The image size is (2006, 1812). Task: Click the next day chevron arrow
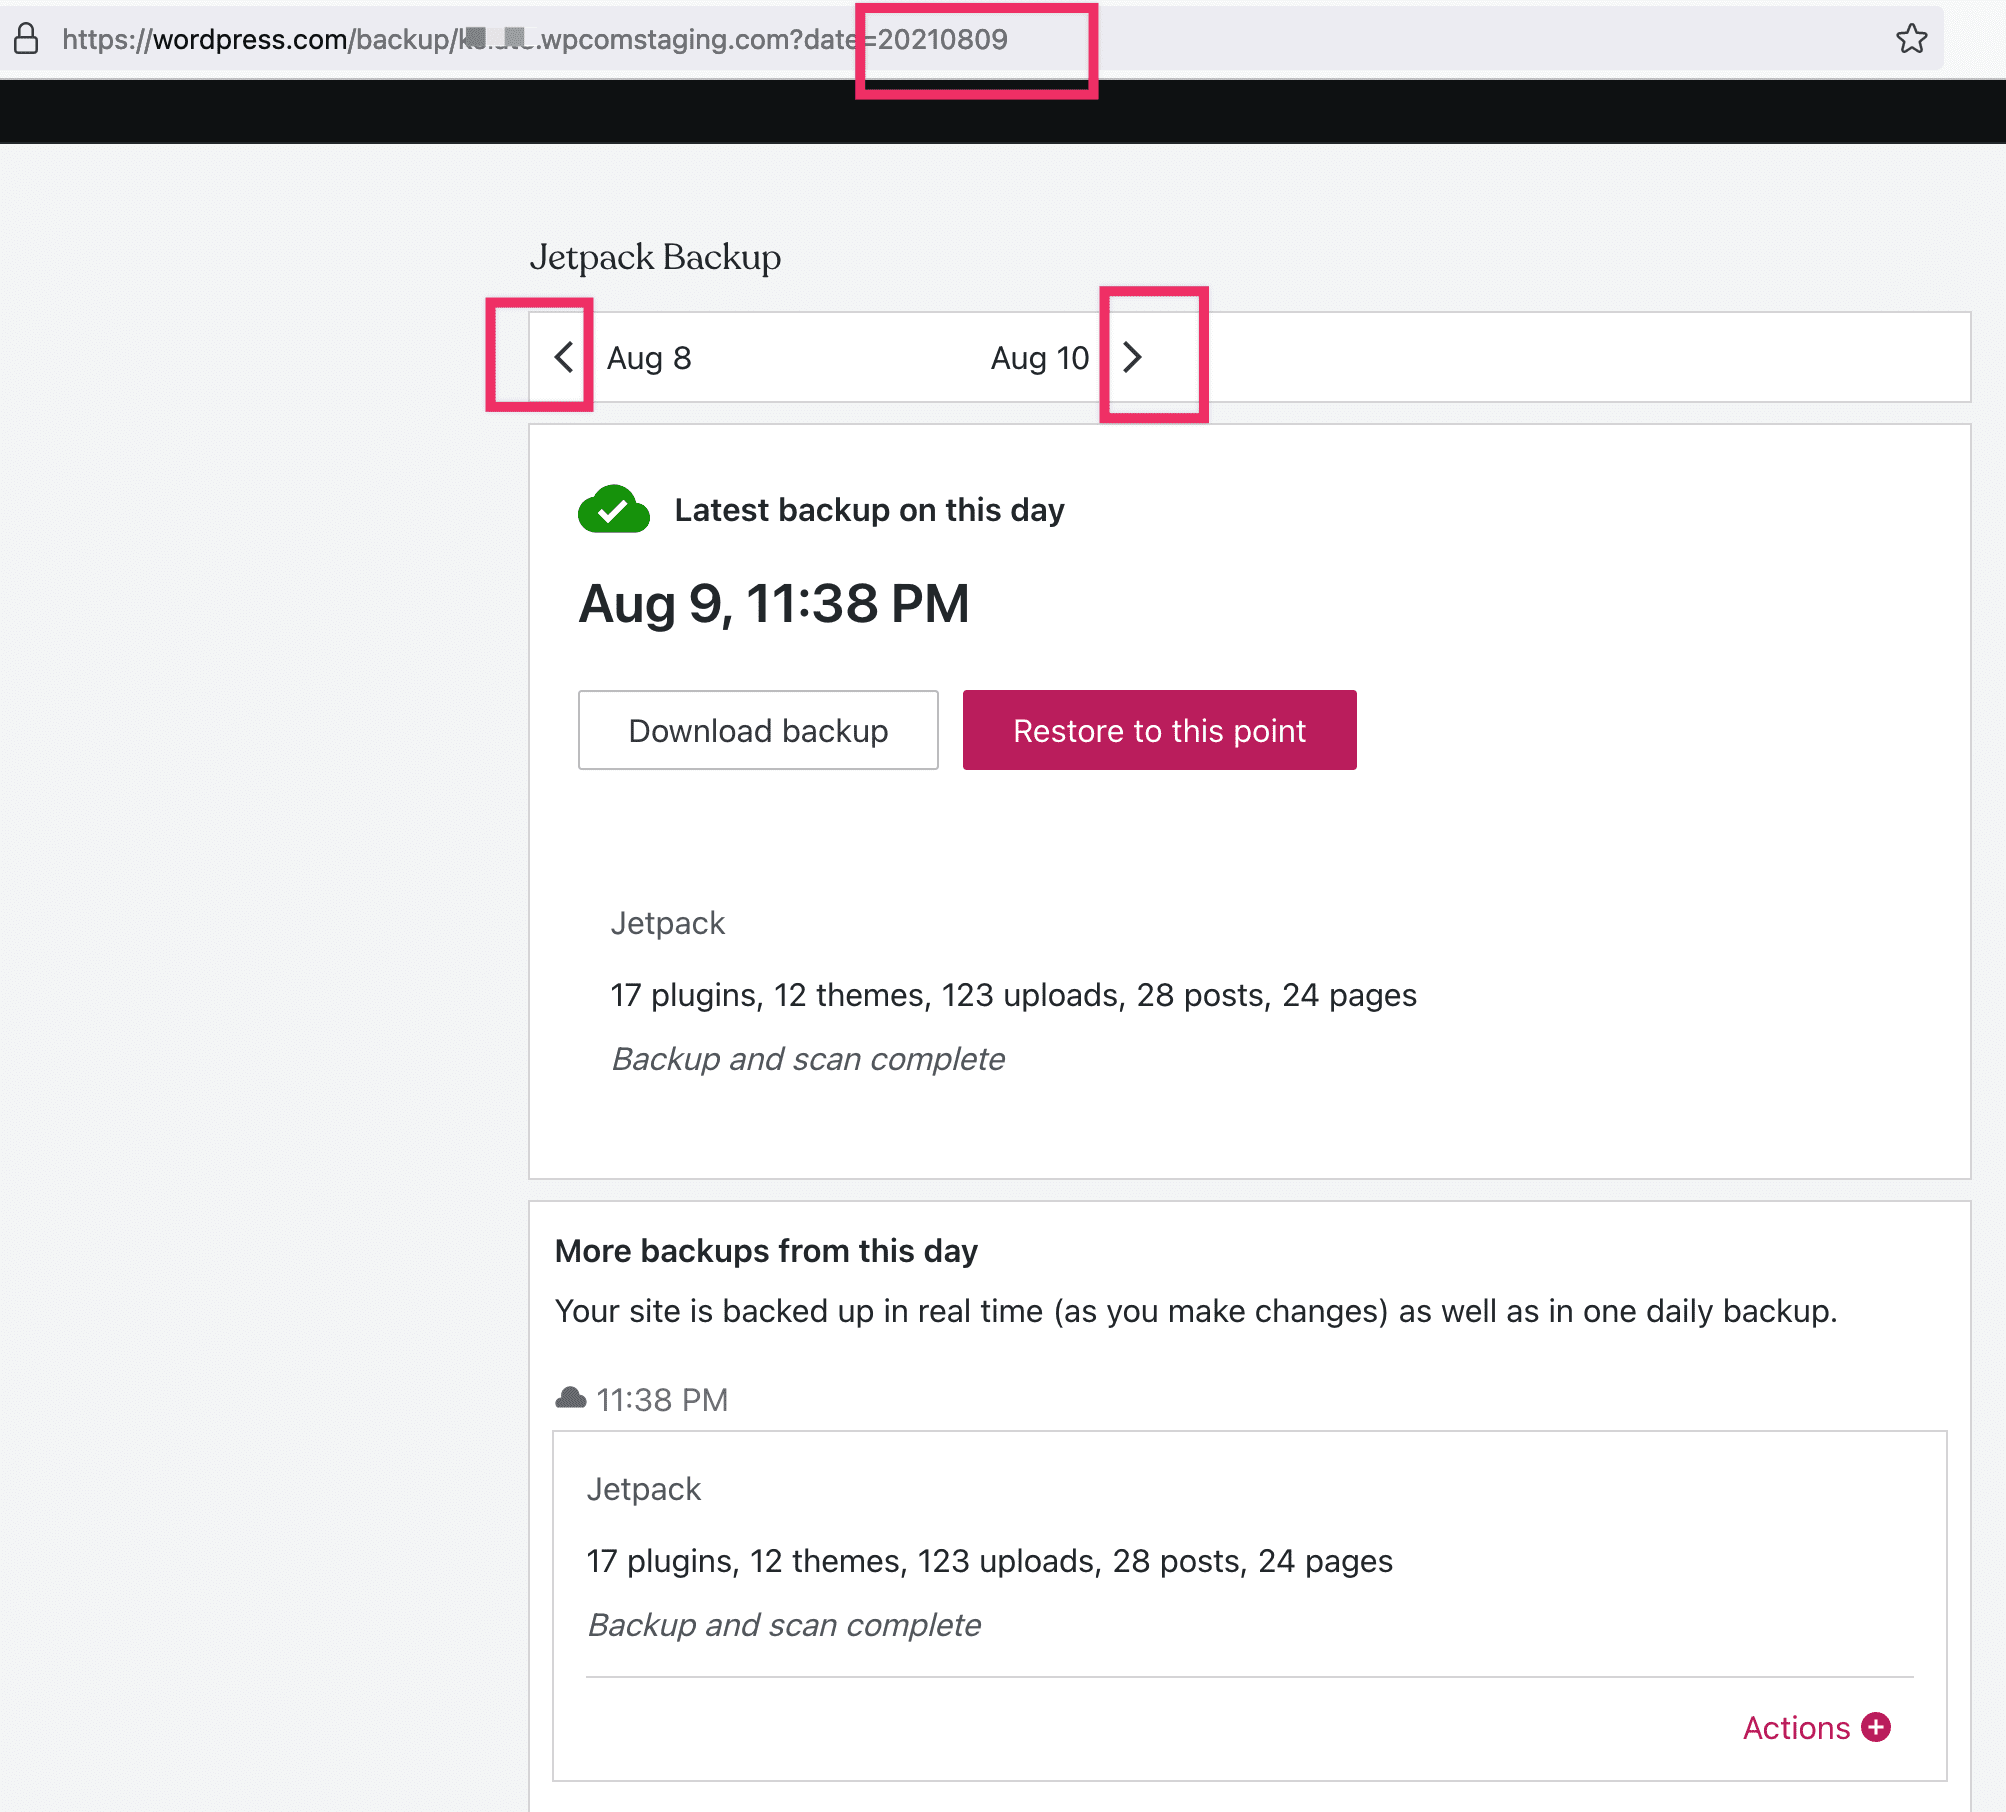tap(1132, 357)
